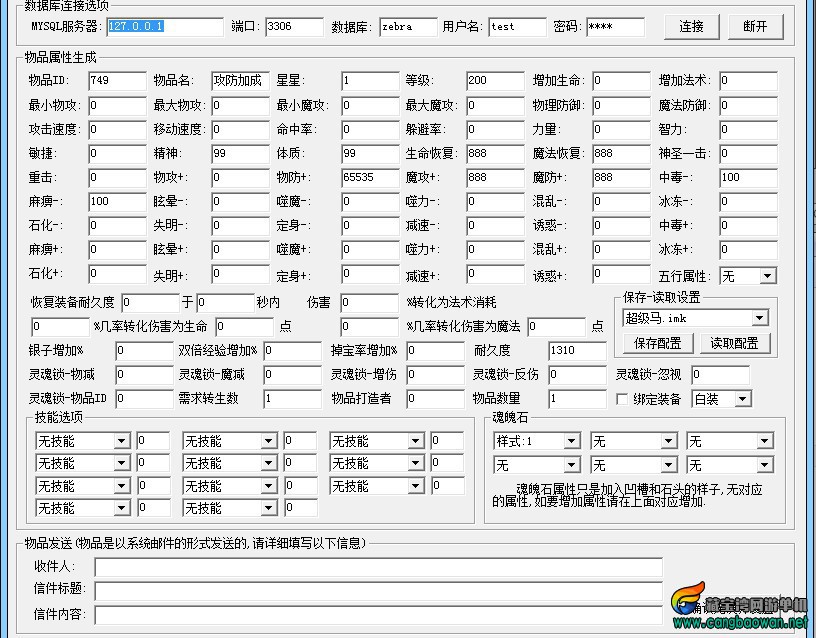Focus the 信件标题 mail title field
Image resolution: width=816 pixels, height=638 pixels.
[x=378, y=591]
